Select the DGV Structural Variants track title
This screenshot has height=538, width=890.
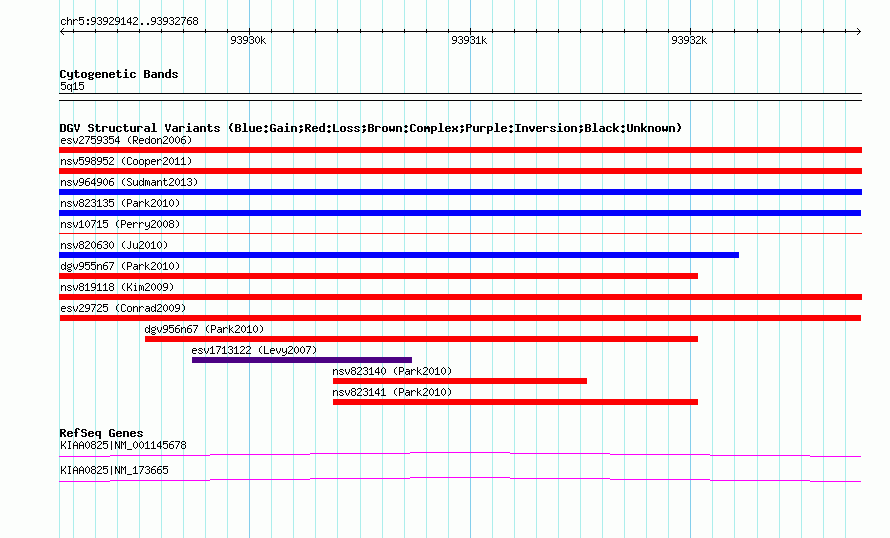coord(371,128)
